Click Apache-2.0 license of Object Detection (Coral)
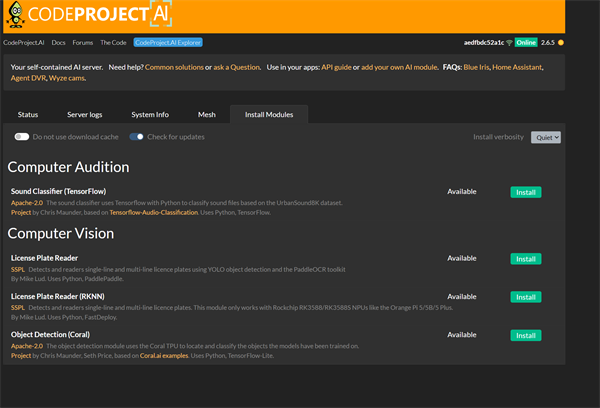The height and width of the screenshot is (408, 600). [27, 346]
